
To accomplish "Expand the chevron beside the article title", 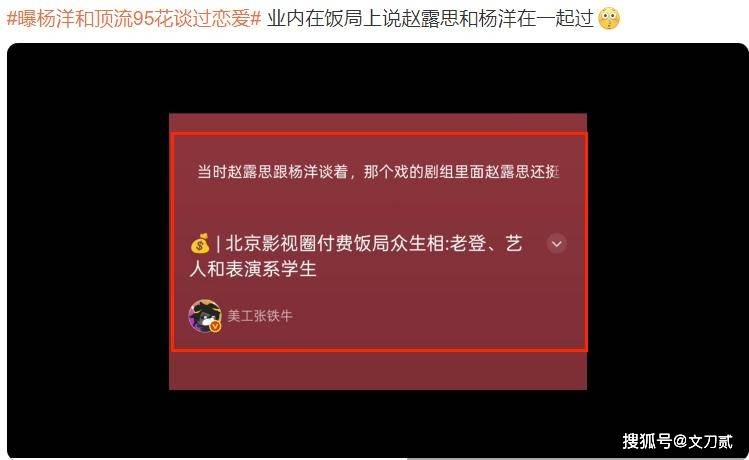I will (x=556, y=244).
